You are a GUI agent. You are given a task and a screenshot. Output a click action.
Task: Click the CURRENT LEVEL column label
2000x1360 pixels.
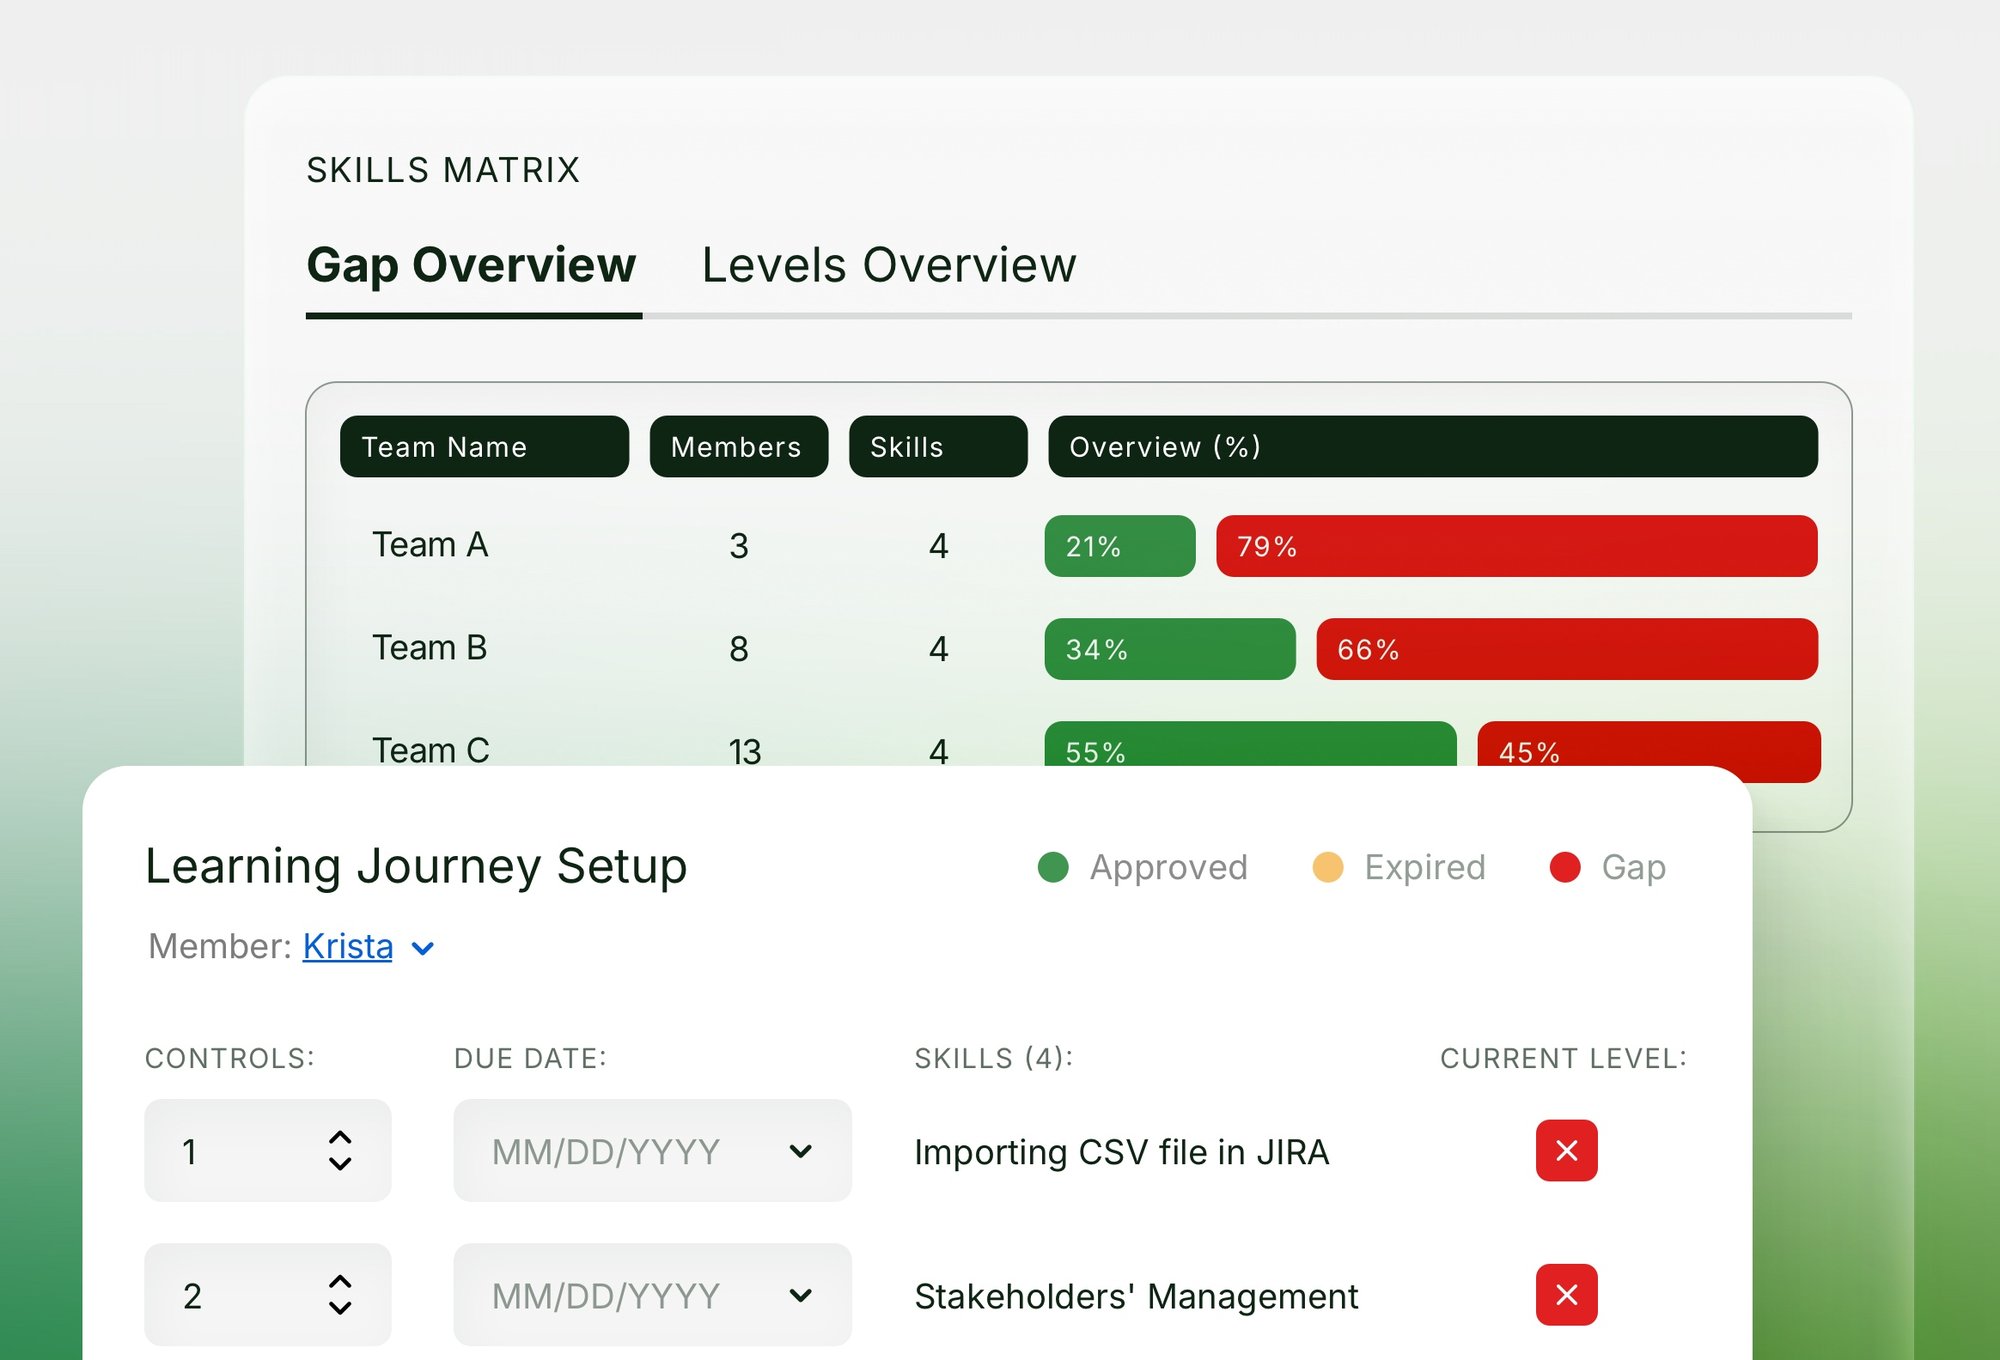pyautogui.click(x=1563, y=1058)
